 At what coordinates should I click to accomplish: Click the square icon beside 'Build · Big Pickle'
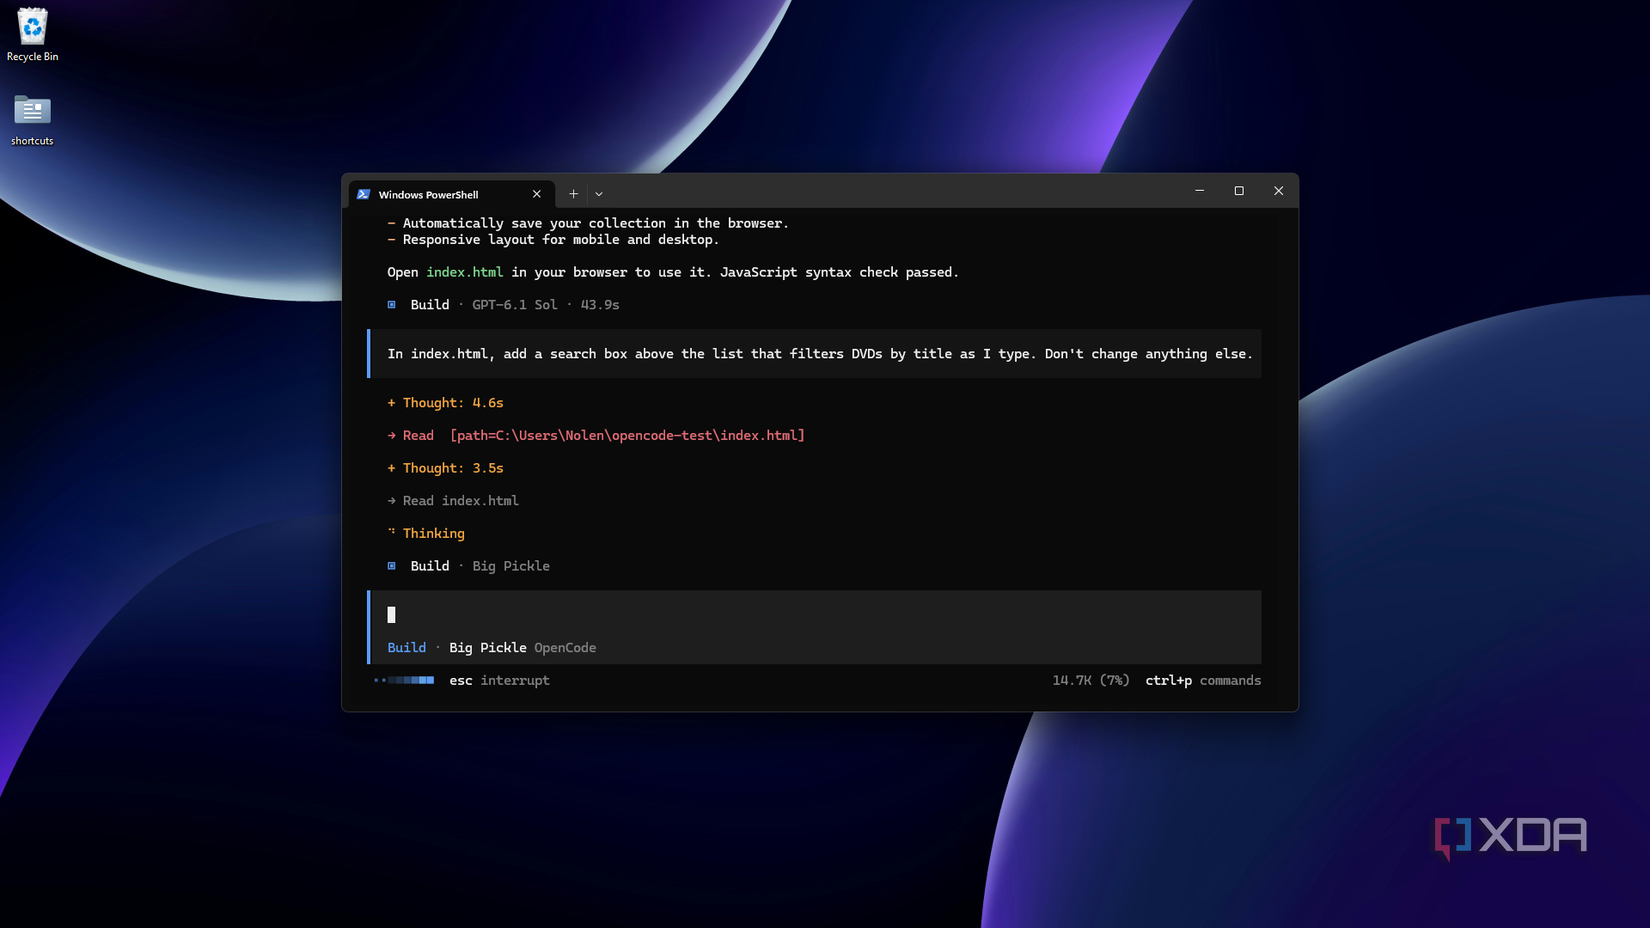tap(392, 566)
